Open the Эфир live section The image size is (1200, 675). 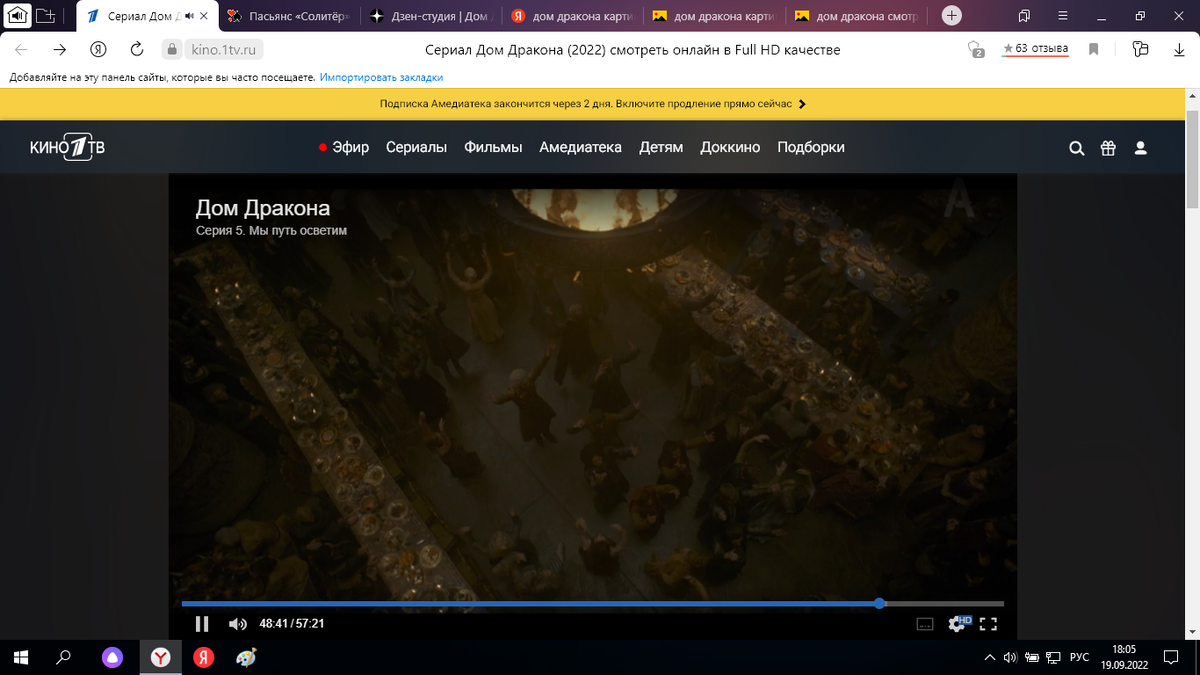pos(344,147)
